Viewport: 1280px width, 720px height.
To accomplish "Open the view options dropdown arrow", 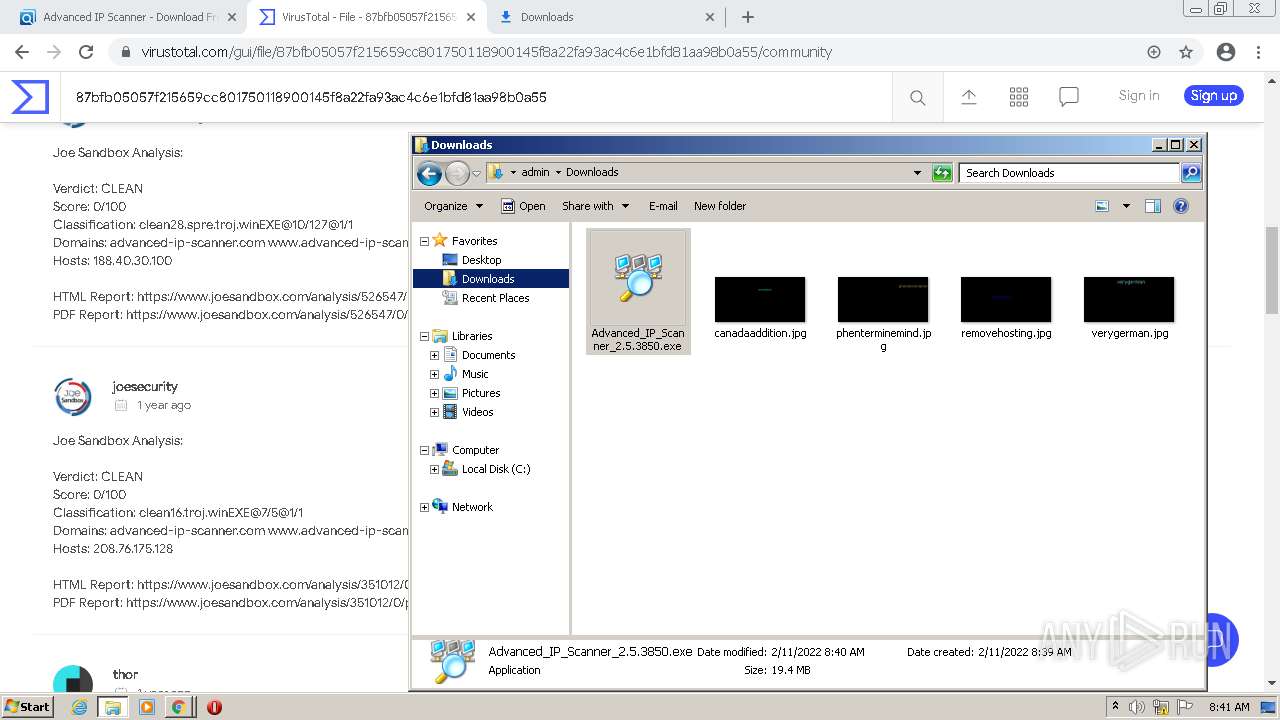I will [x=1126, y=206].
